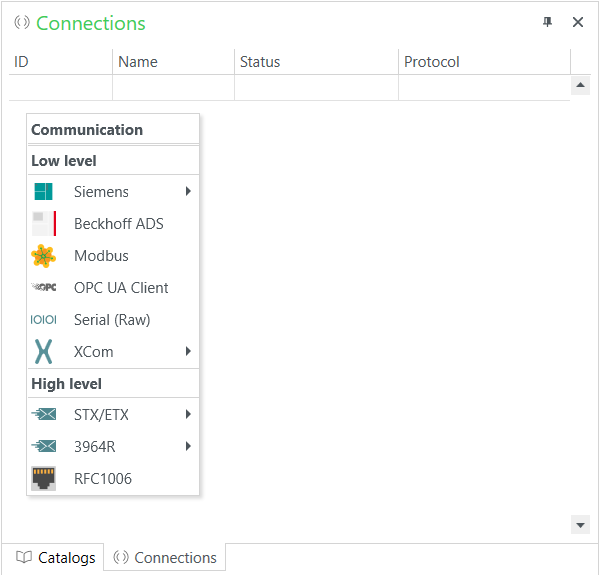Expand the XCom submenu arrow
Viewport: 600px width, 575px height.
[x=188, y=351]
